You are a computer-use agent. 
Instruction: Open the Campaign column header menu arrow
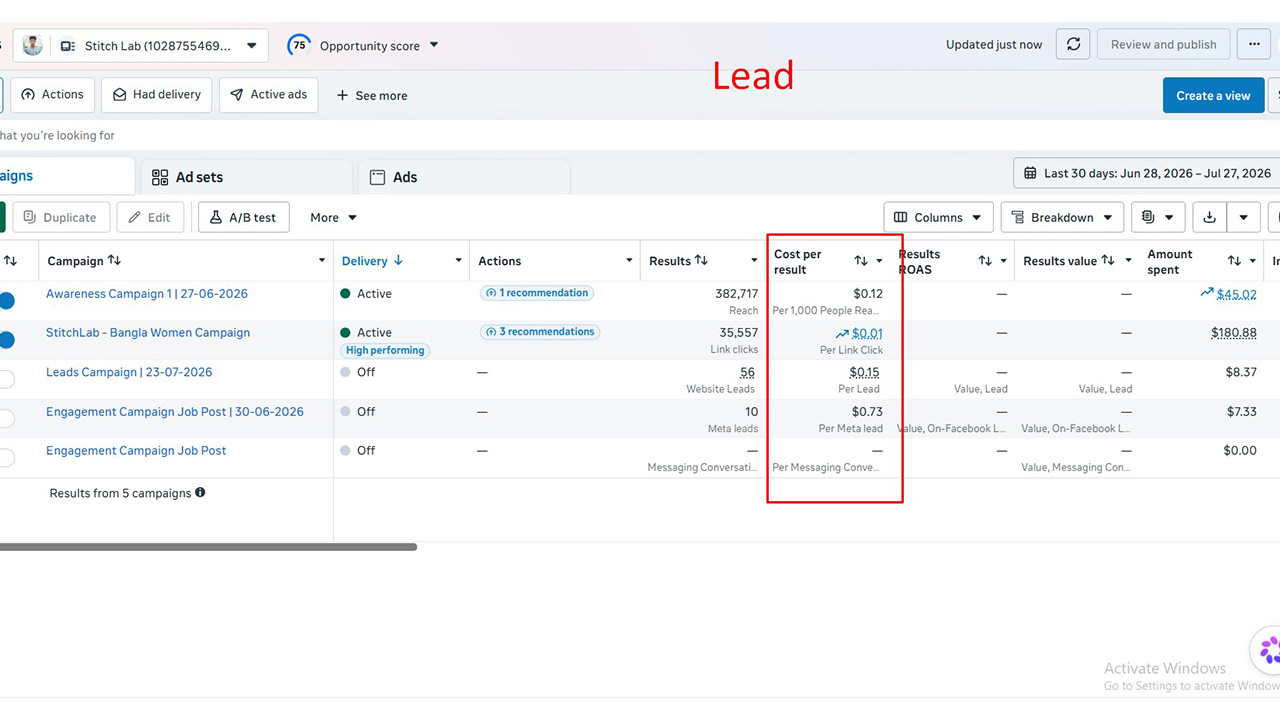tap(322, 261)
